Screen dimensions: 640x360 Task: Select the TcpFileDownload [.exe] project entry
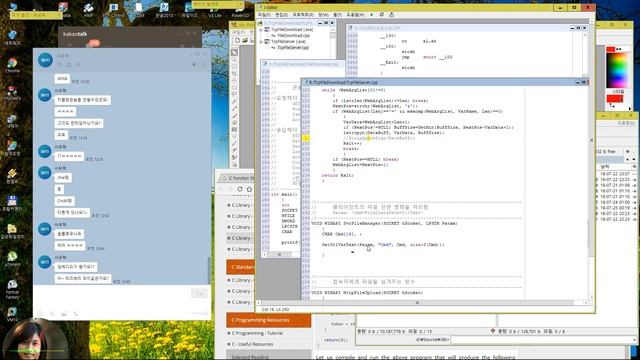[x=291, y=30]
